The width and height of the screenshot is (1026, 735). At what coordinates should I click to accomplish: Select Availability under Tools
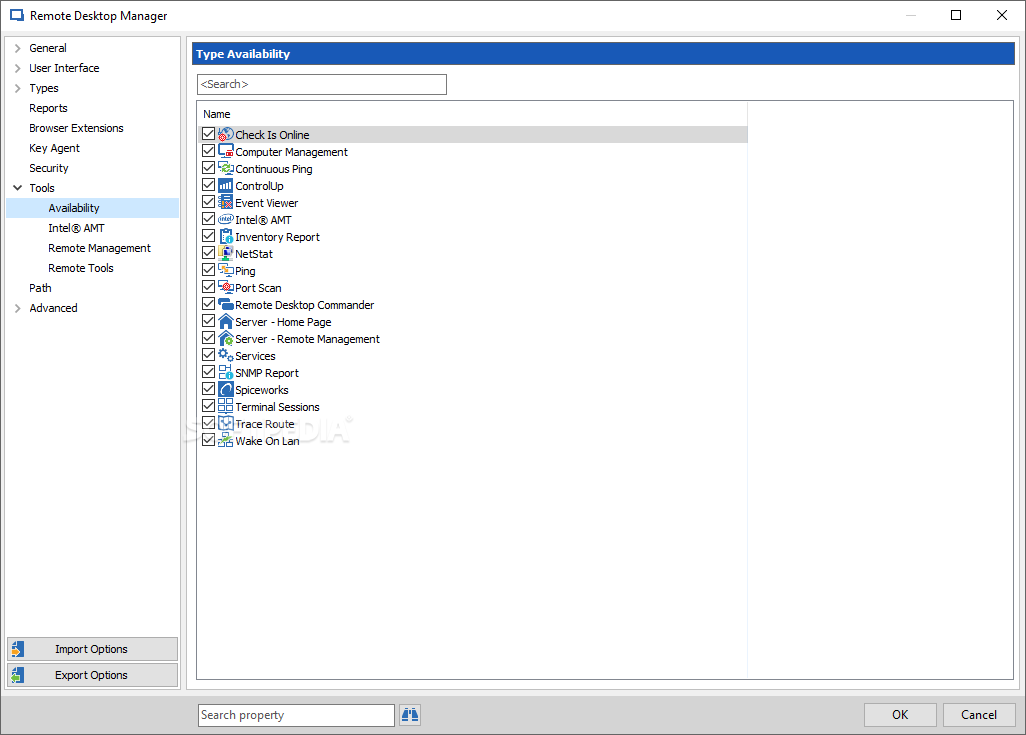92,208
